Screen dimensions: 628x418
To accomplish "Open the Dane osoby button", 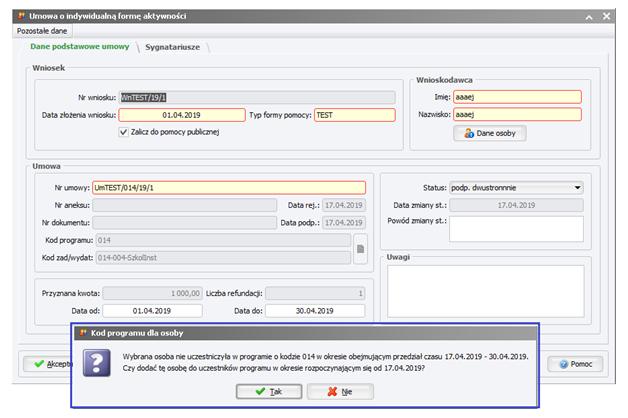I will (489, 133).
